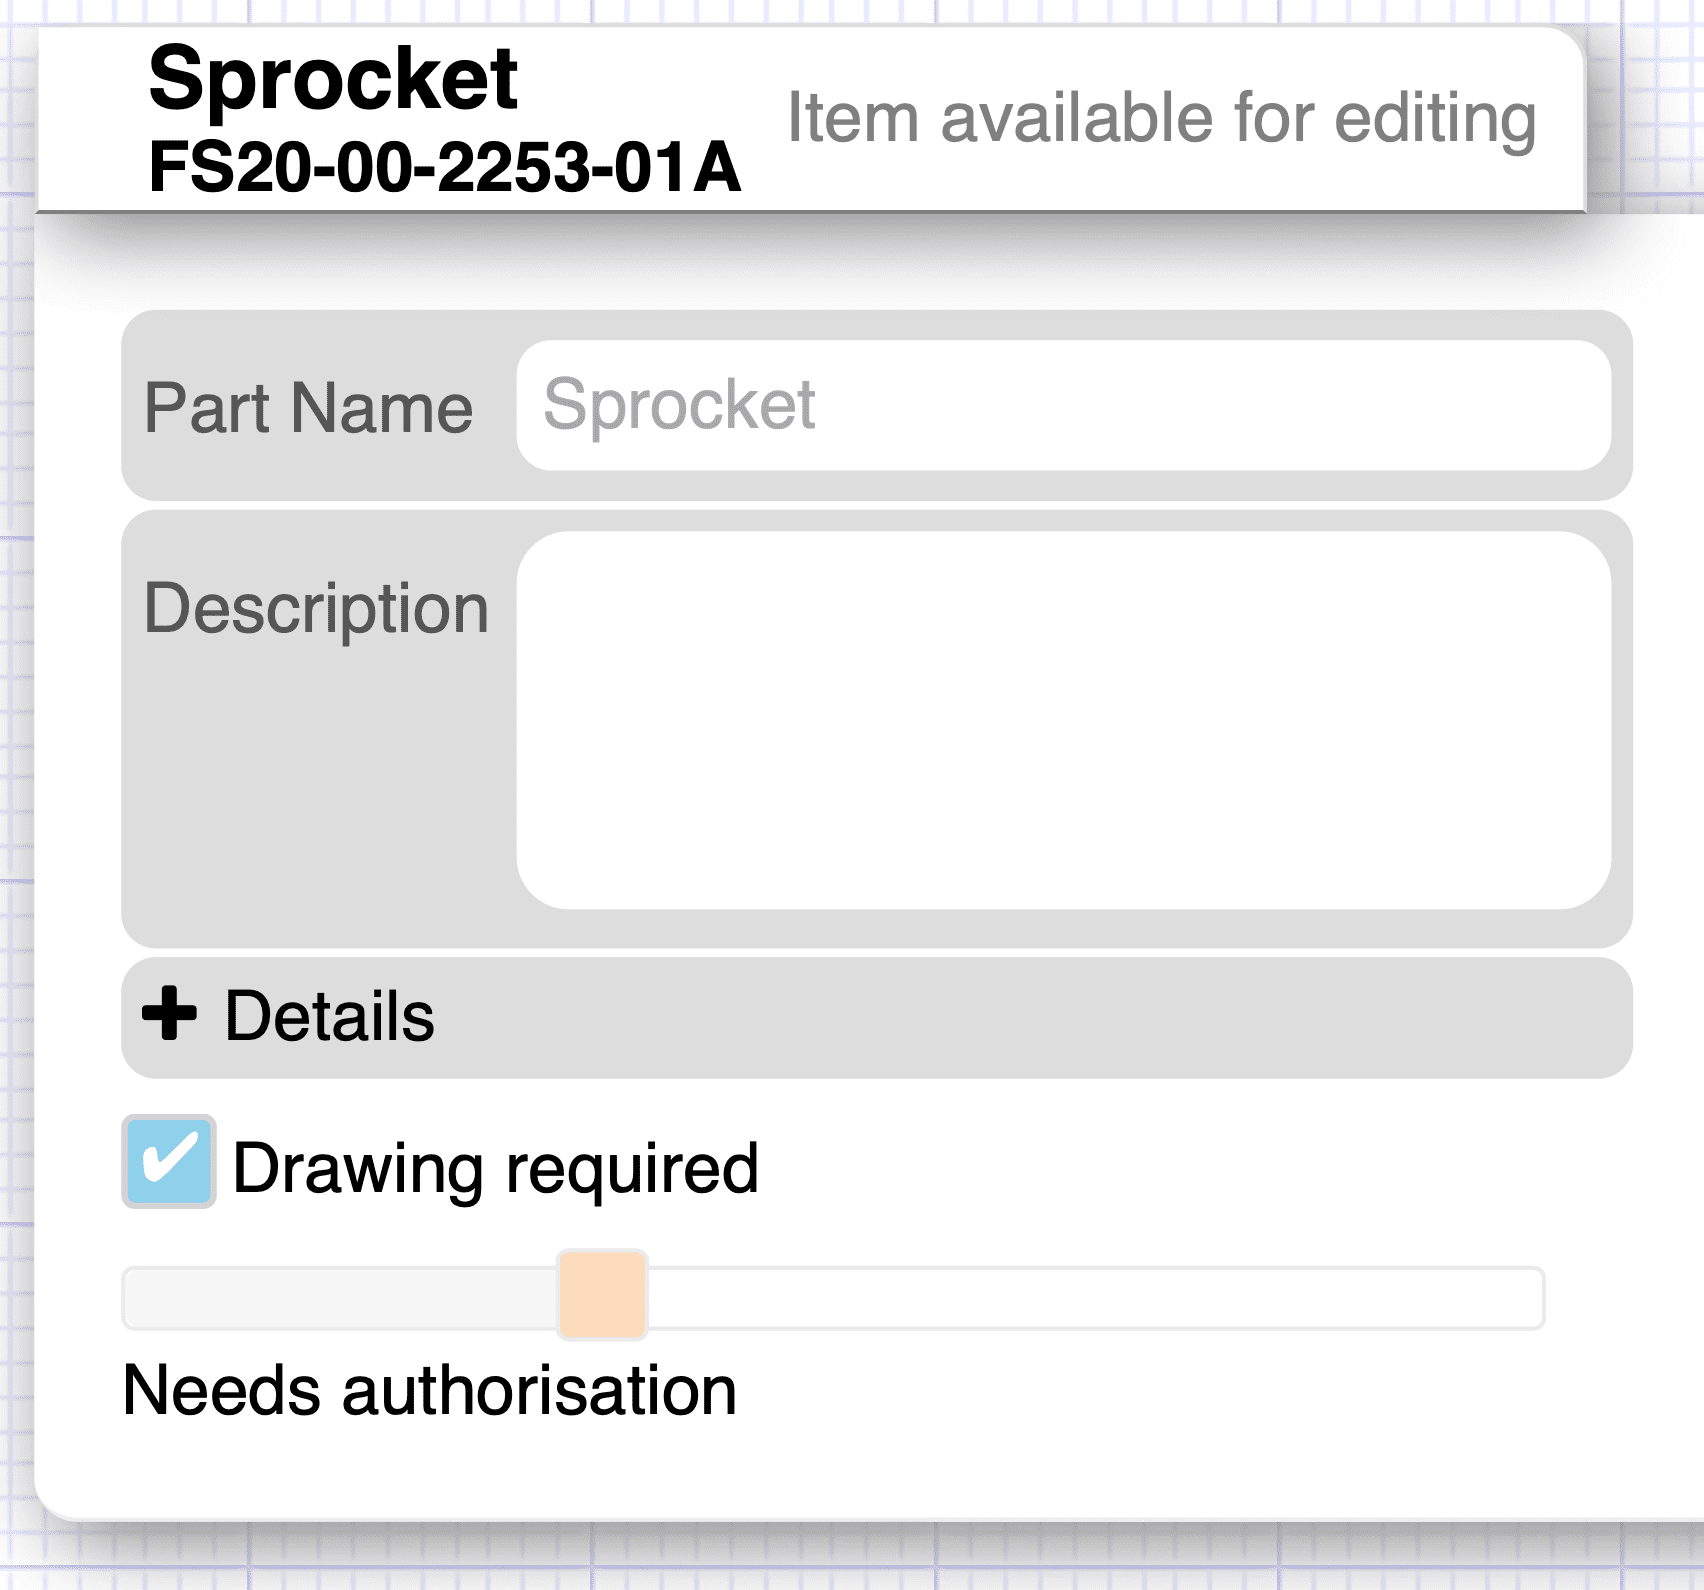1704x1590 pixels.
Task: Focus the Part Name input field
Action: click(1064, 405)
